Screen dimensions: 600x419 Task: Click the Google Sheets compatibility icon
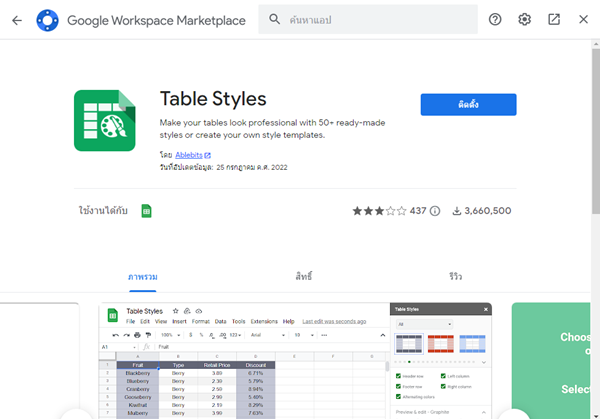click(146, 211)
